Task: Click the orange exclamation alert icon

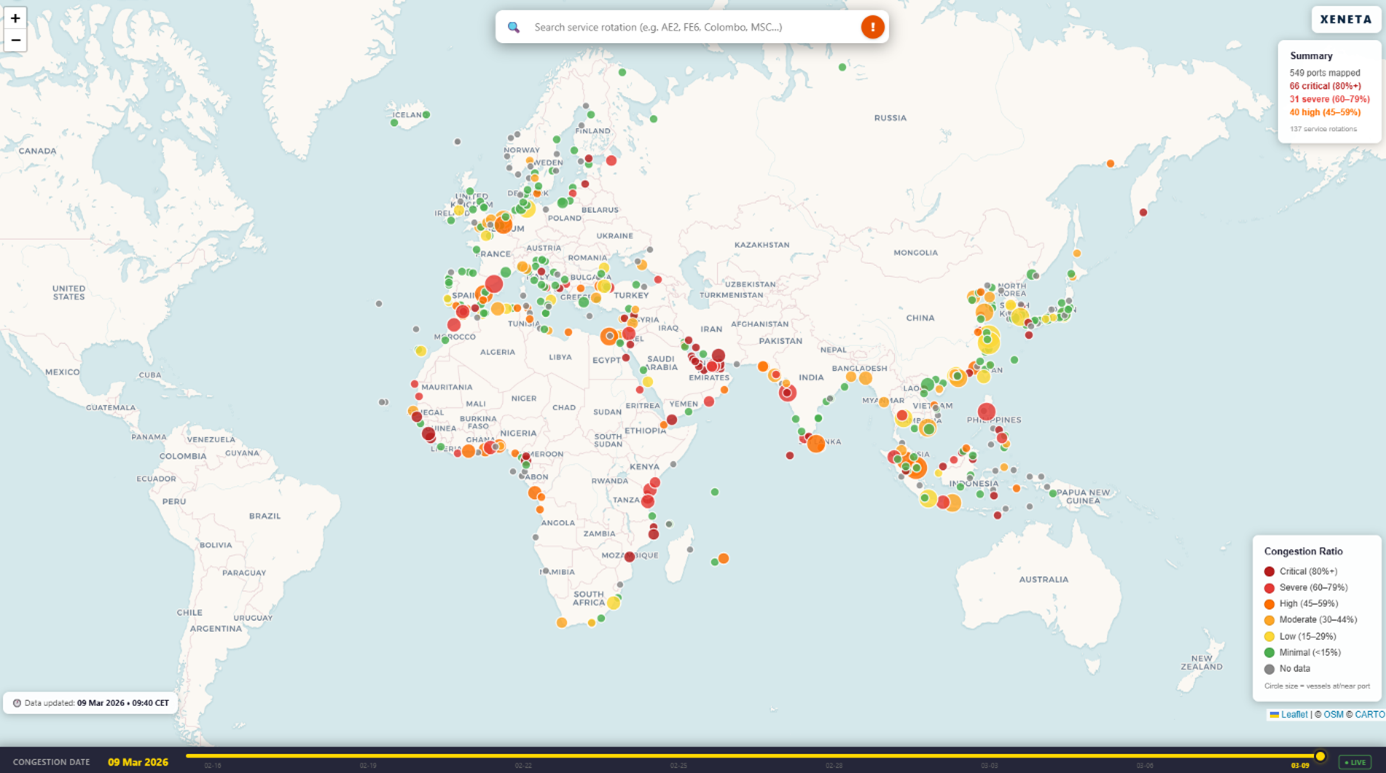Action: (872, 27)
